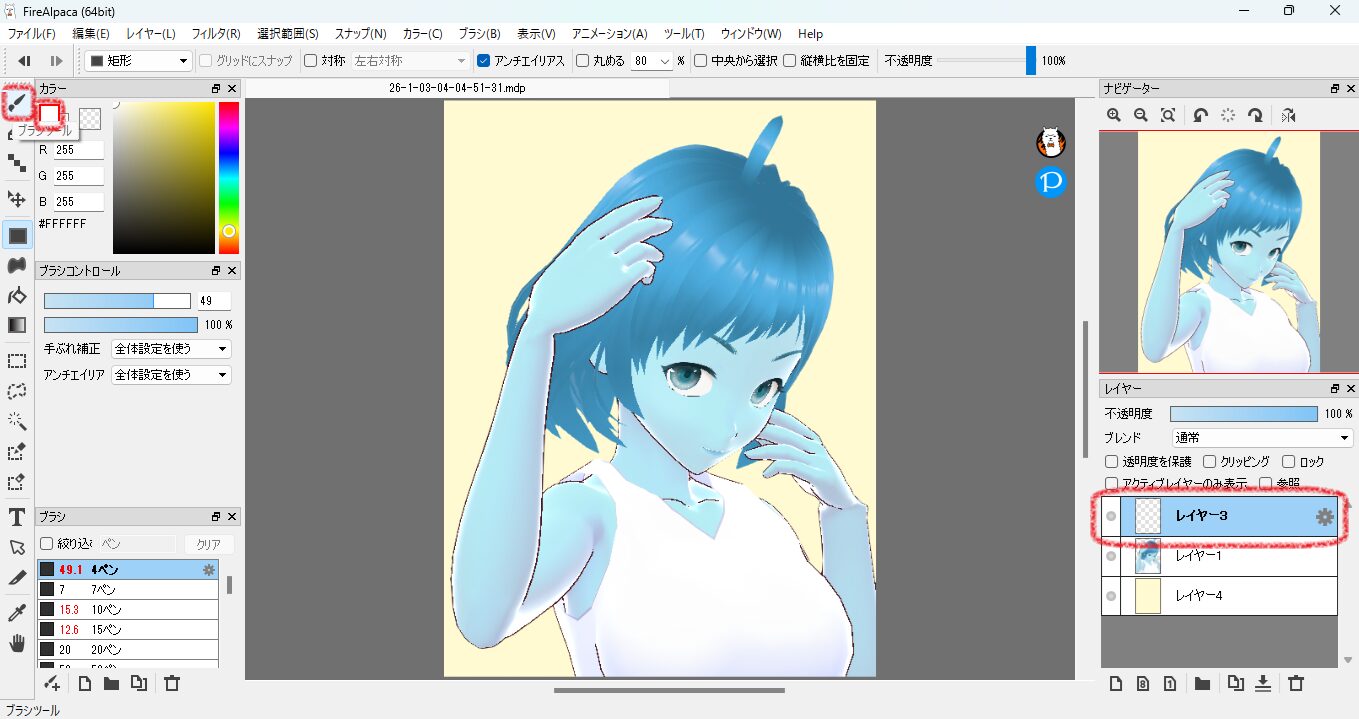Delete layer with Layer panel trash icon
1359x719 pixels.
(1296, 684)
